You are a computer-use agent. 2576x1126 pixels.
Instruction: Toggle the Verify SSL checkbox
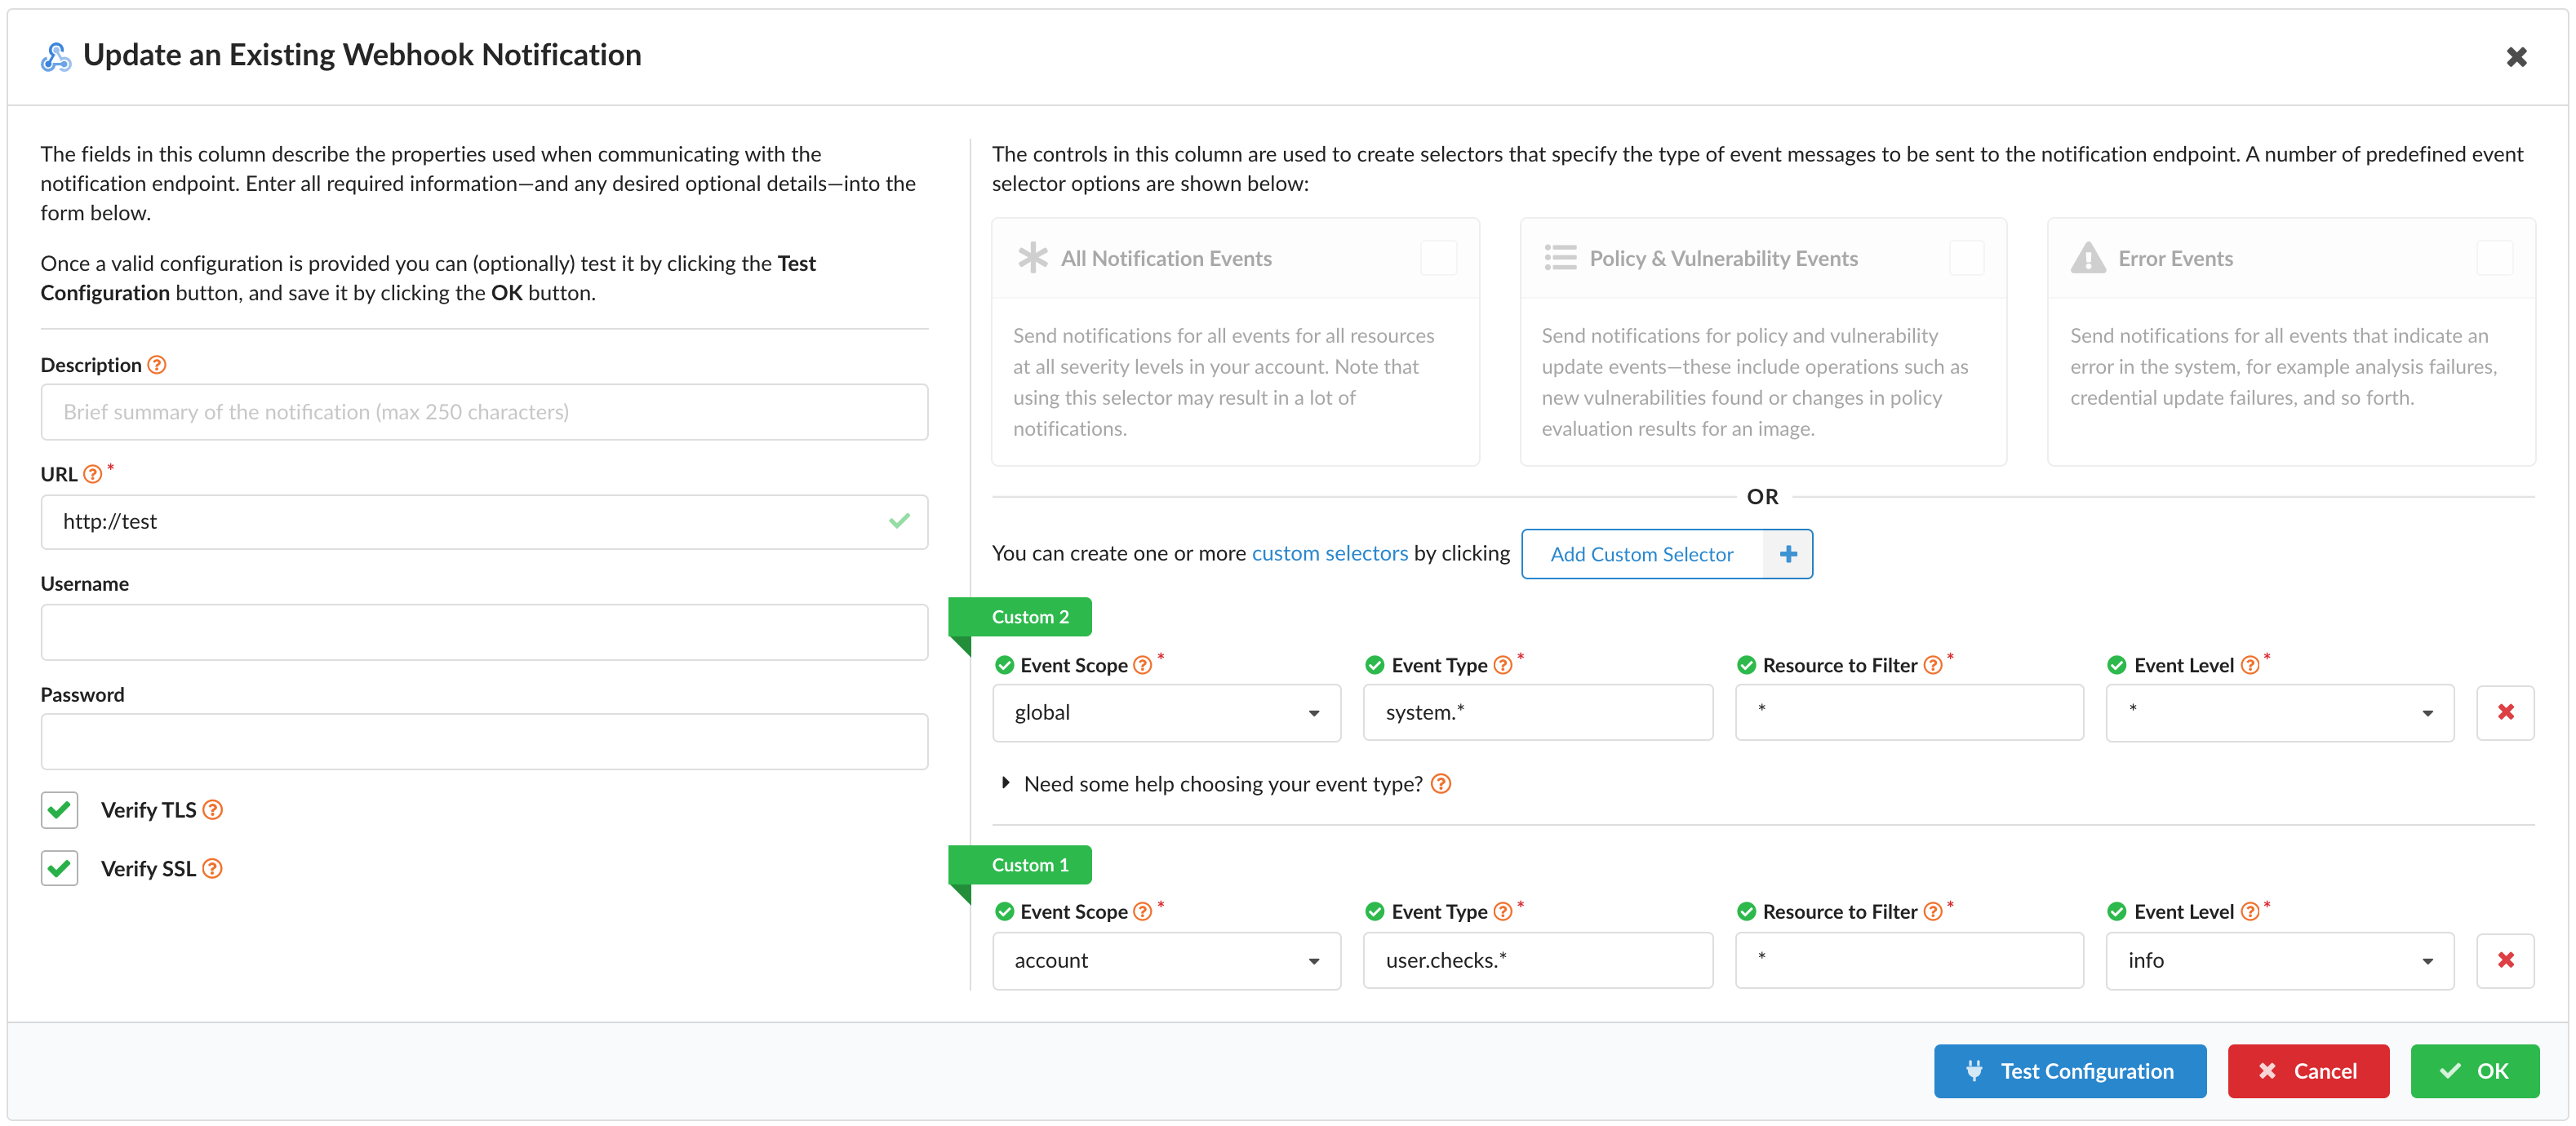59,867
